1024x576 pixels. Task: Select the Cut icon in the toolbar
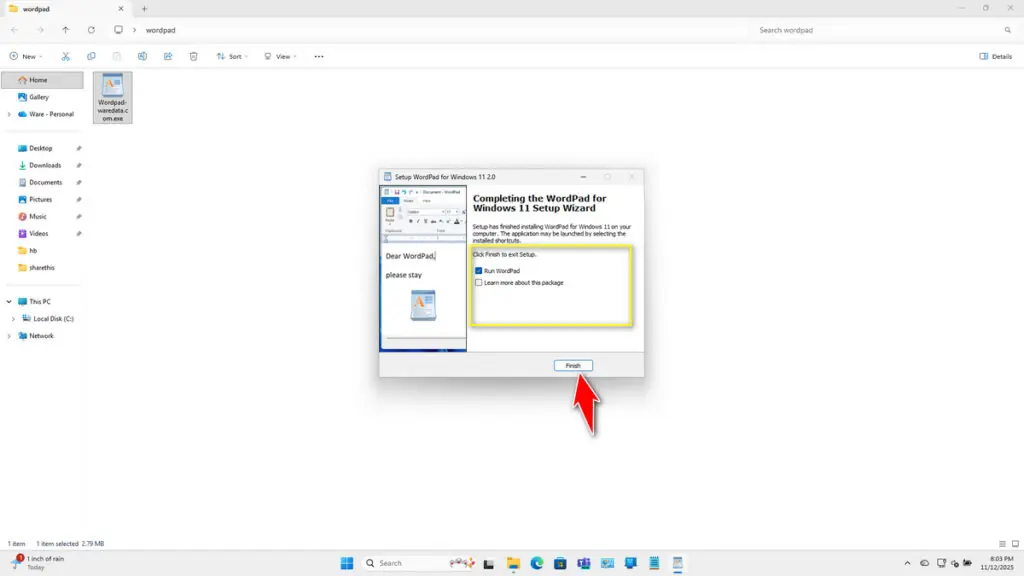(x=66, y=56)
